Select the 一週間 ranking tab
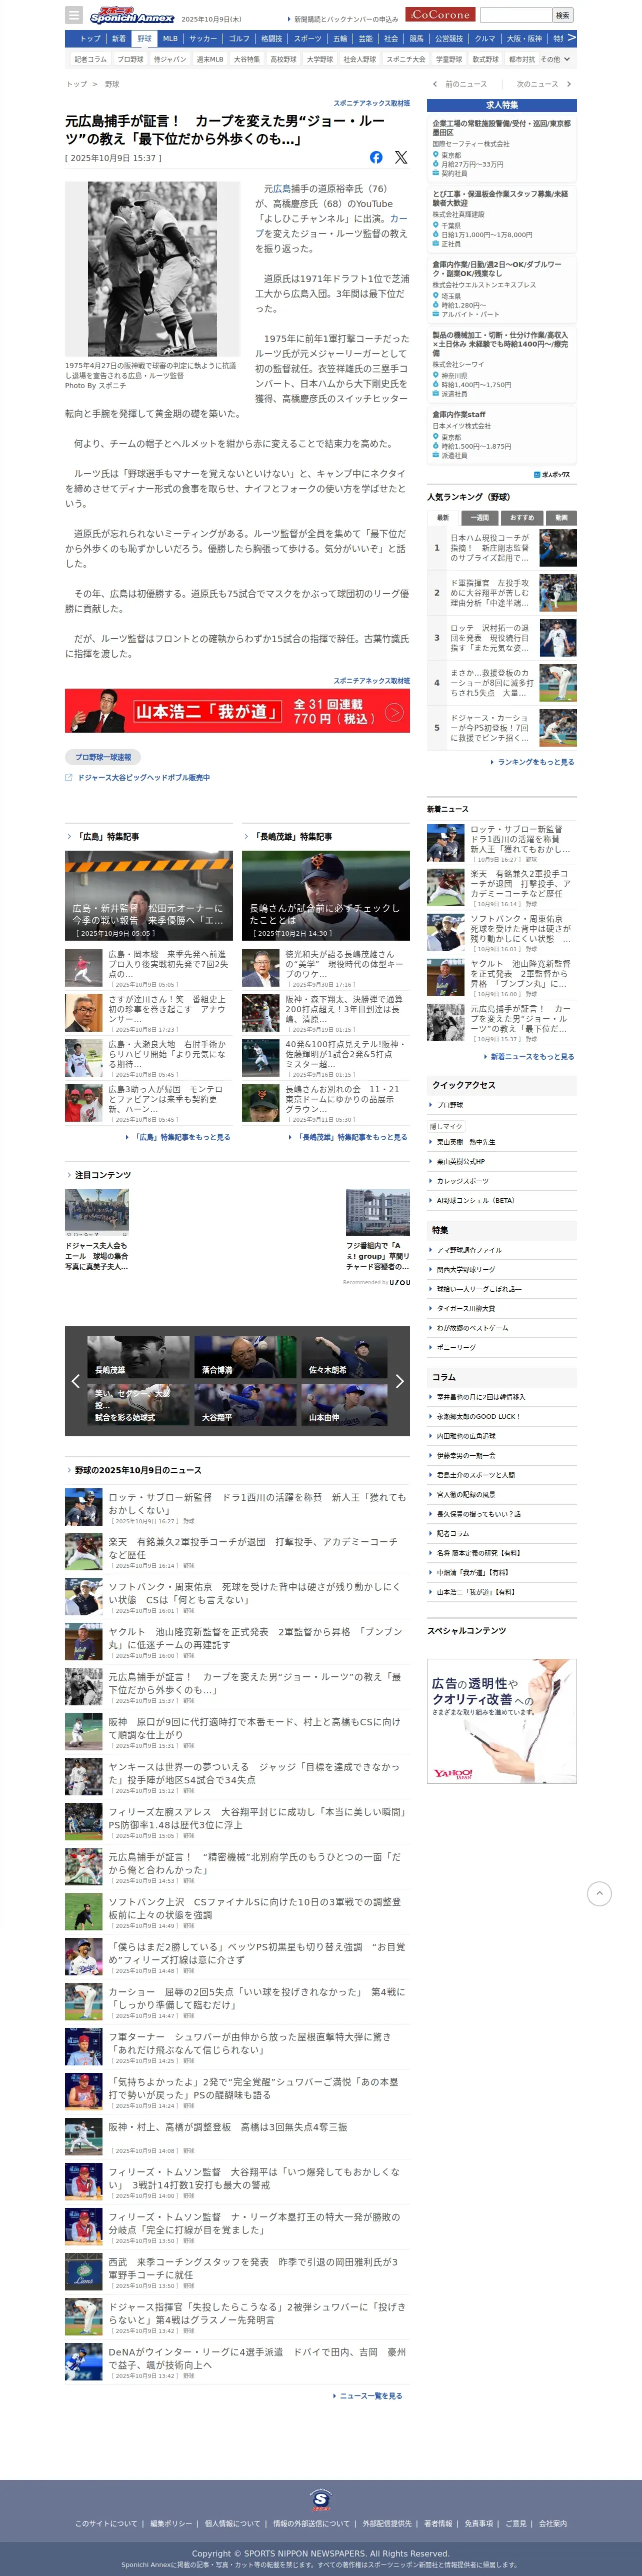Screen dimensions: 642x2576 tap(480, 517)
